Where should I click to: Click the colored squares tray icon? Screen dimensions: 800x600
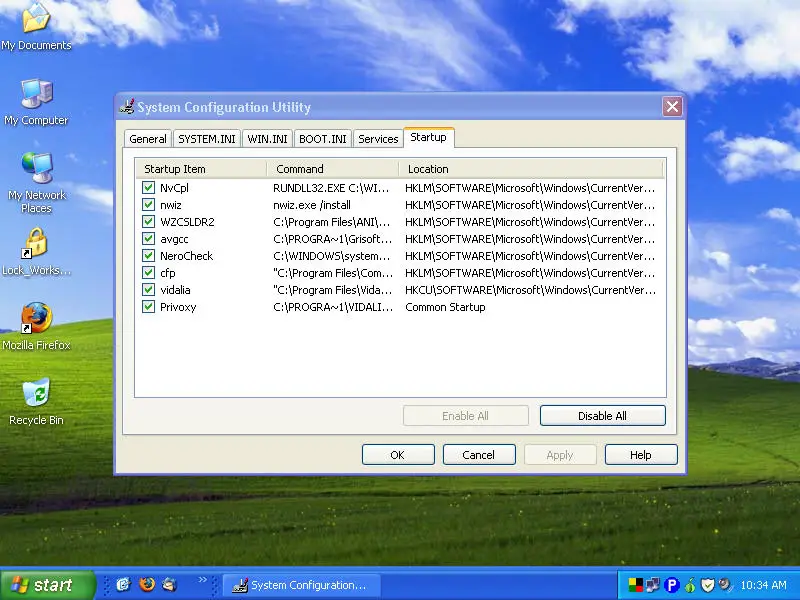click(x=635, y=585)
